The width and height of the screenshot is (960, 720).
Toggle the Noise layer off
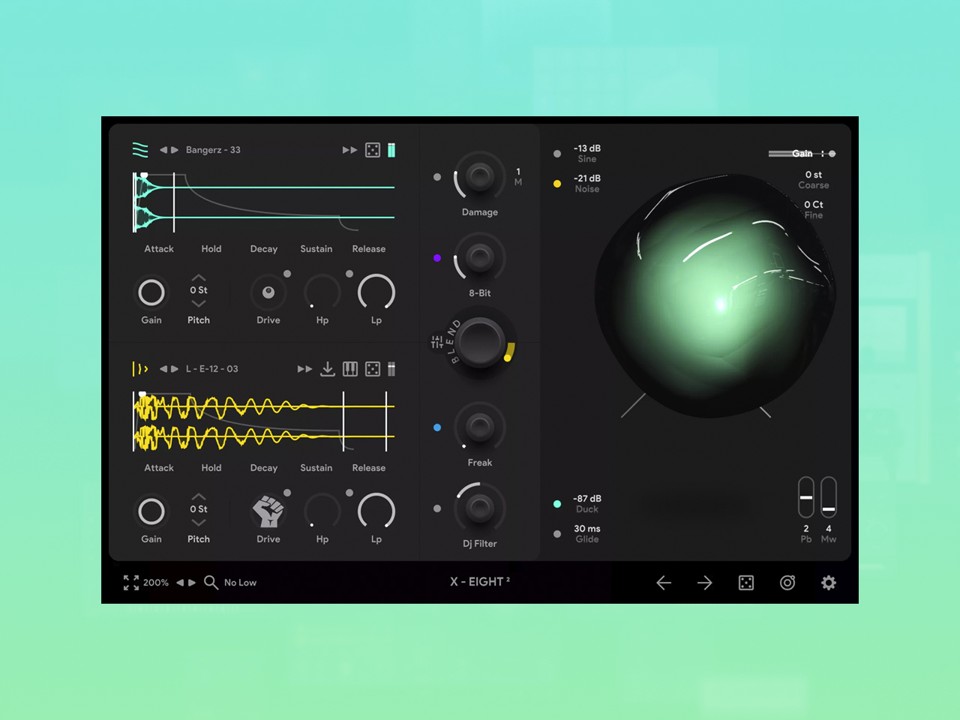557,183
